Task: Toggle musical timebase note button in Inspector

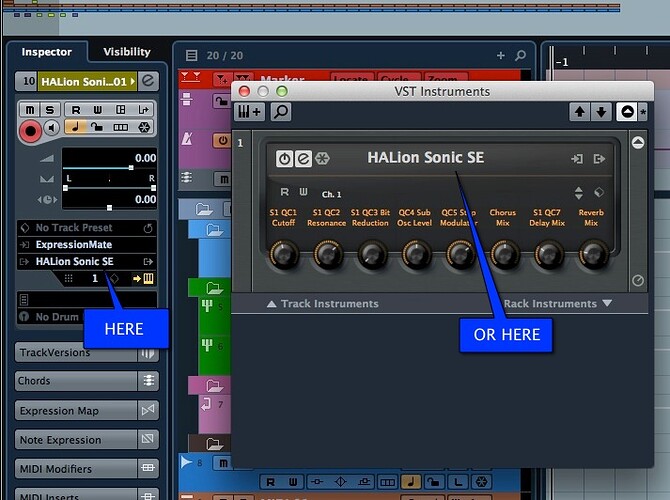Action: pyautogui.click(x=75, y=127)
